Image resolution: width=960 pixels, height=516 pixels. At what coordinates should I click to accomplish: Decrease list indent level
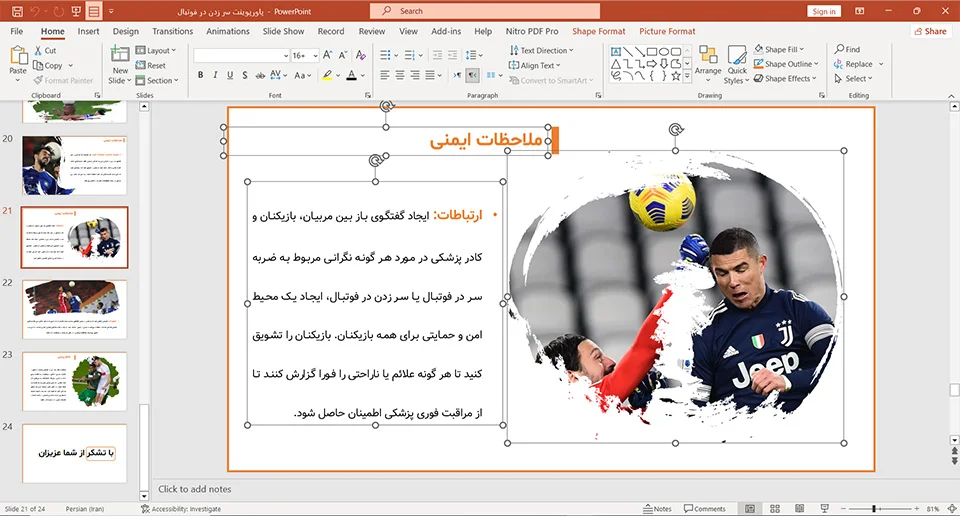click(x=437, y=55)
